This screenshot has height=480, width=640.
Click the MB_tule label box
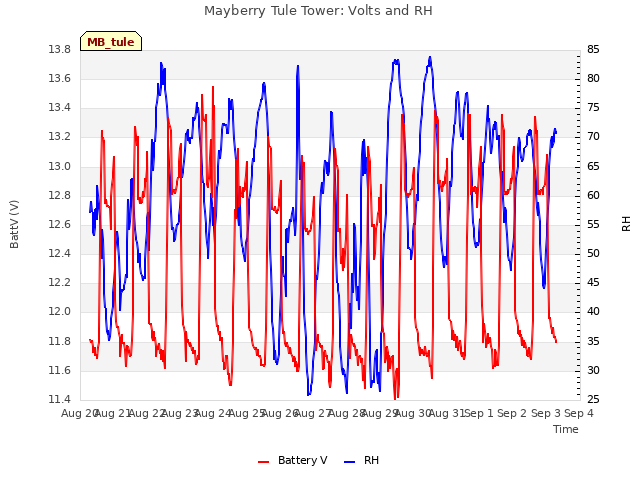coord(111,41)
